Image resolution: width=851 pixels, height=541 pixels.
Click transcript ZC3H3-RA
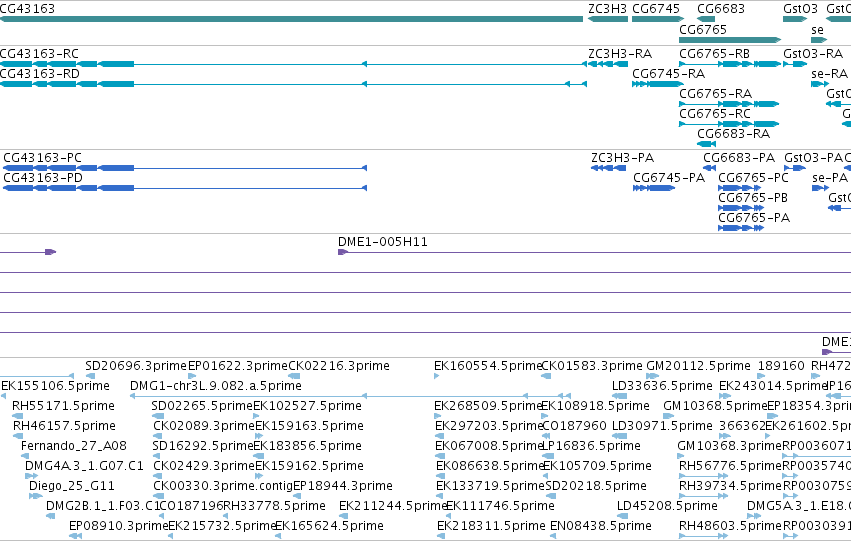[608, 64]
